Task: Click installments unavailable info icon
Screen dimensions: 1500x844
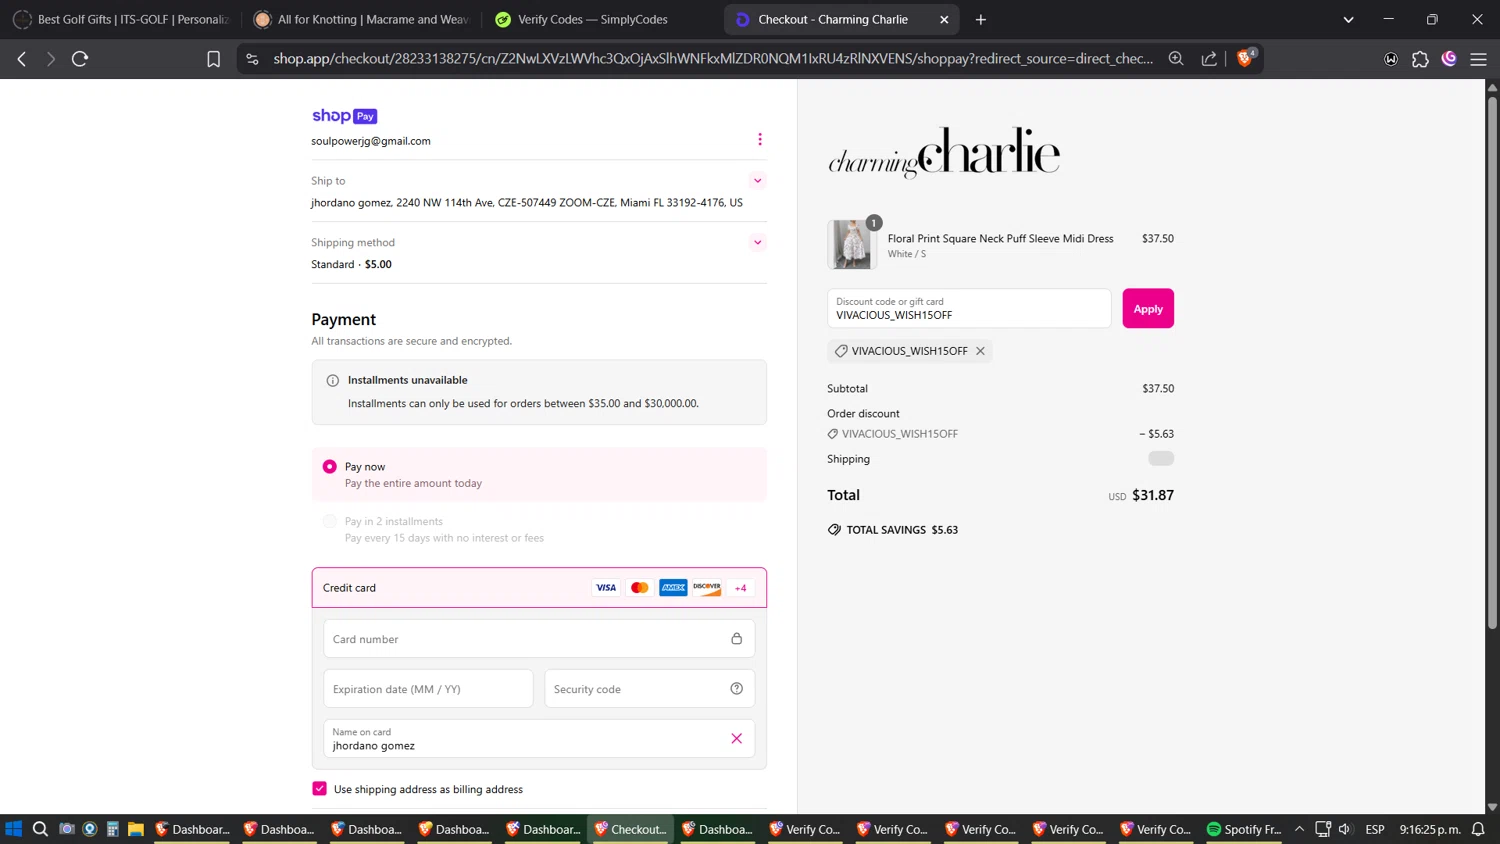Action: [333, 380]
